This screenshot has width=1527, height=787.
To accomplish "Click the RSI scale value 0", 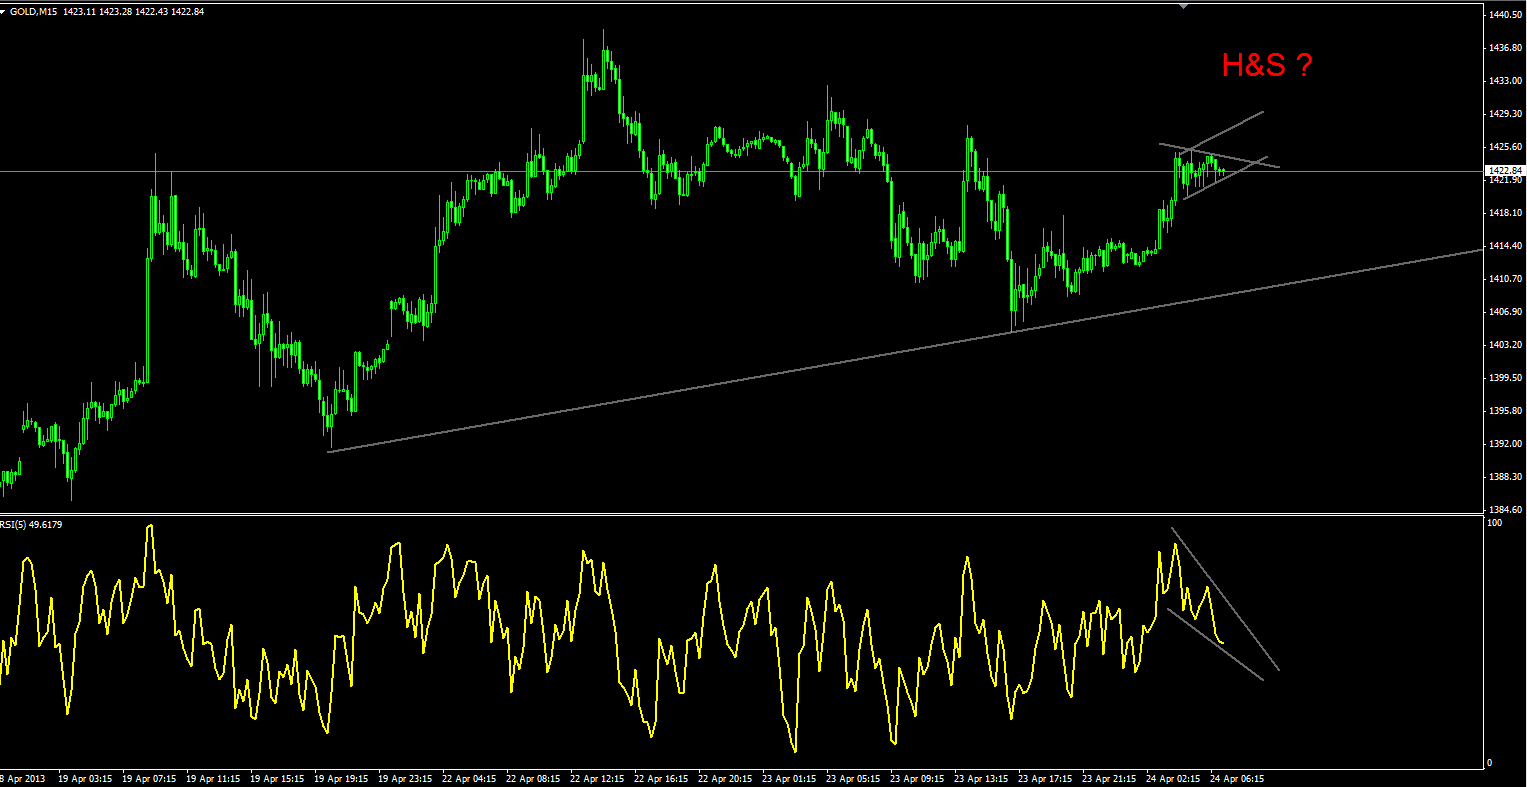I will point(1491,763).
